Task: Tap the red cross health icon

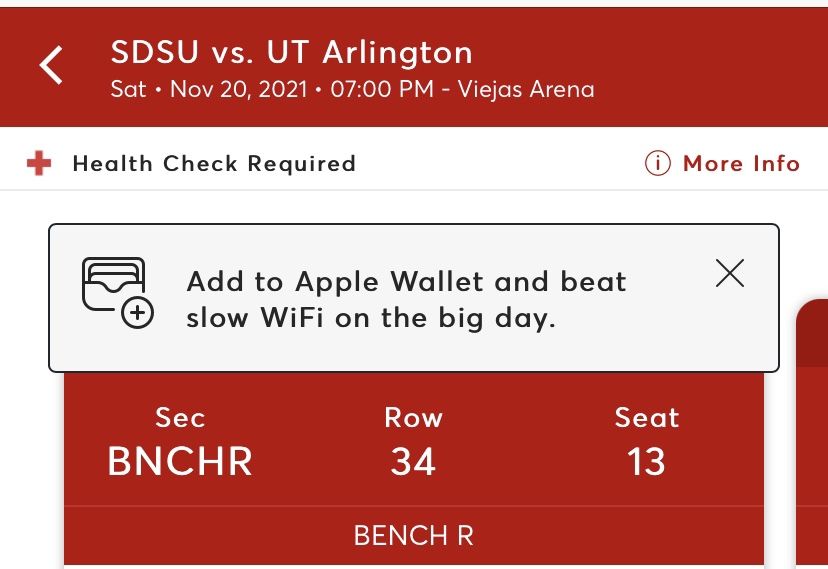Action: click(39, 164)
